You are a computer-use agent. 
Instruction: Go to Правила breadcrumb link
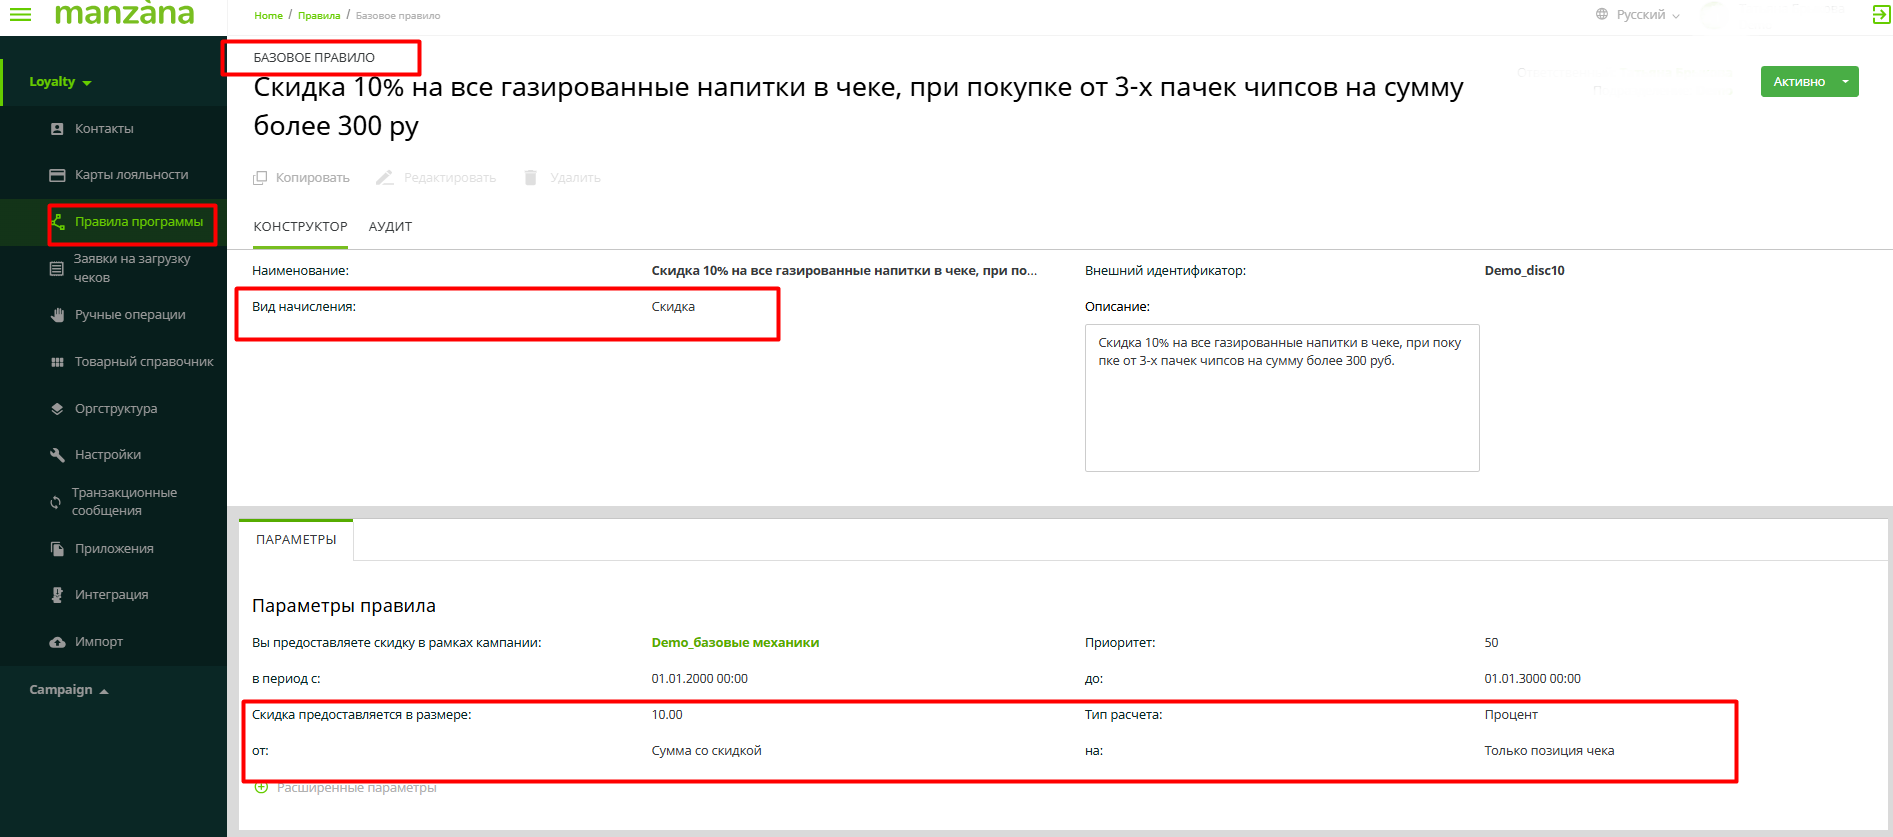point(319,16)
